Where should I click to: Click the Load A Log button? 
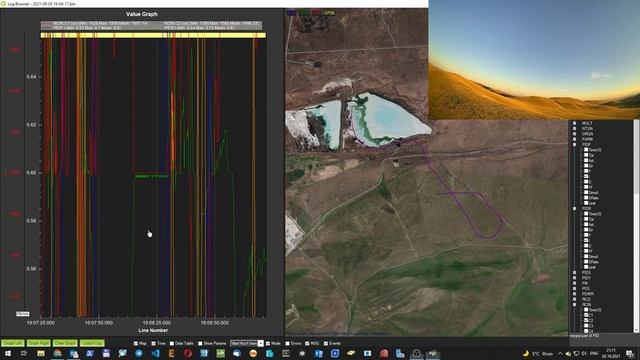92,343
